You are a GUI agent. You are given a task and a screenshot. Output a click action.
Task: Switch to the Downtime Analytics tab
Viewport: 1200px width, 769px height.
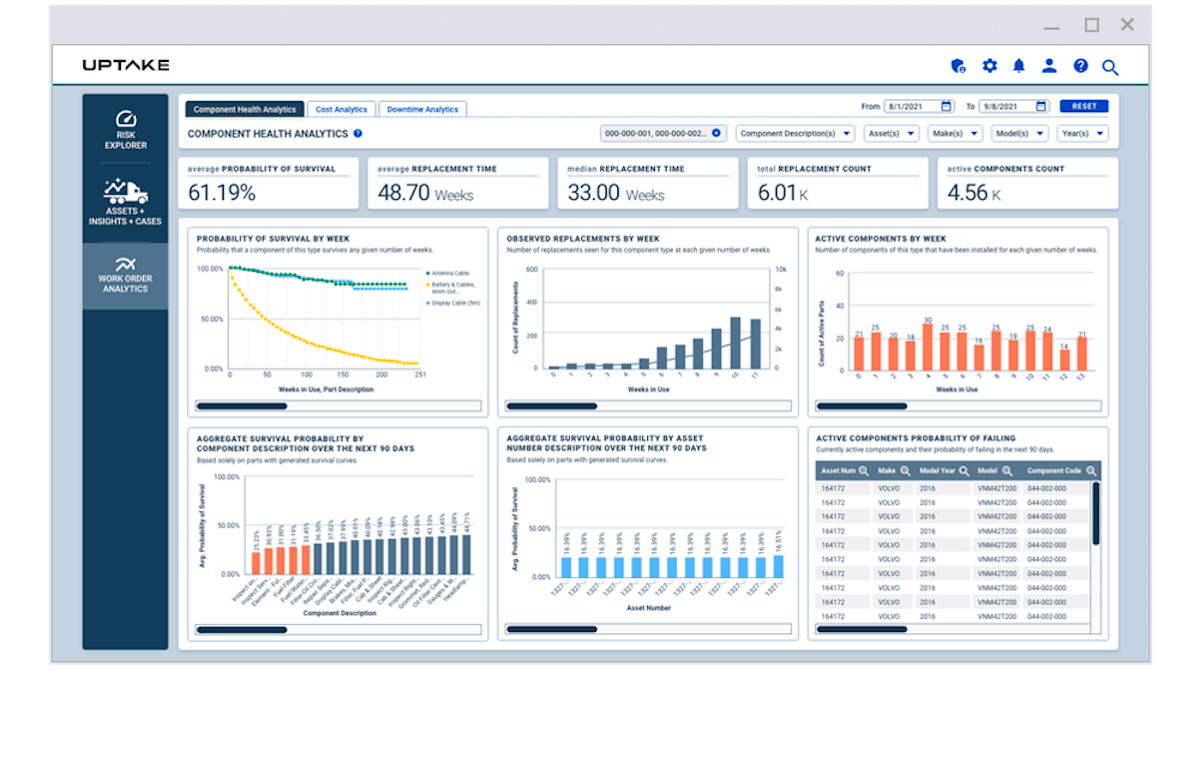coord(423,109)
